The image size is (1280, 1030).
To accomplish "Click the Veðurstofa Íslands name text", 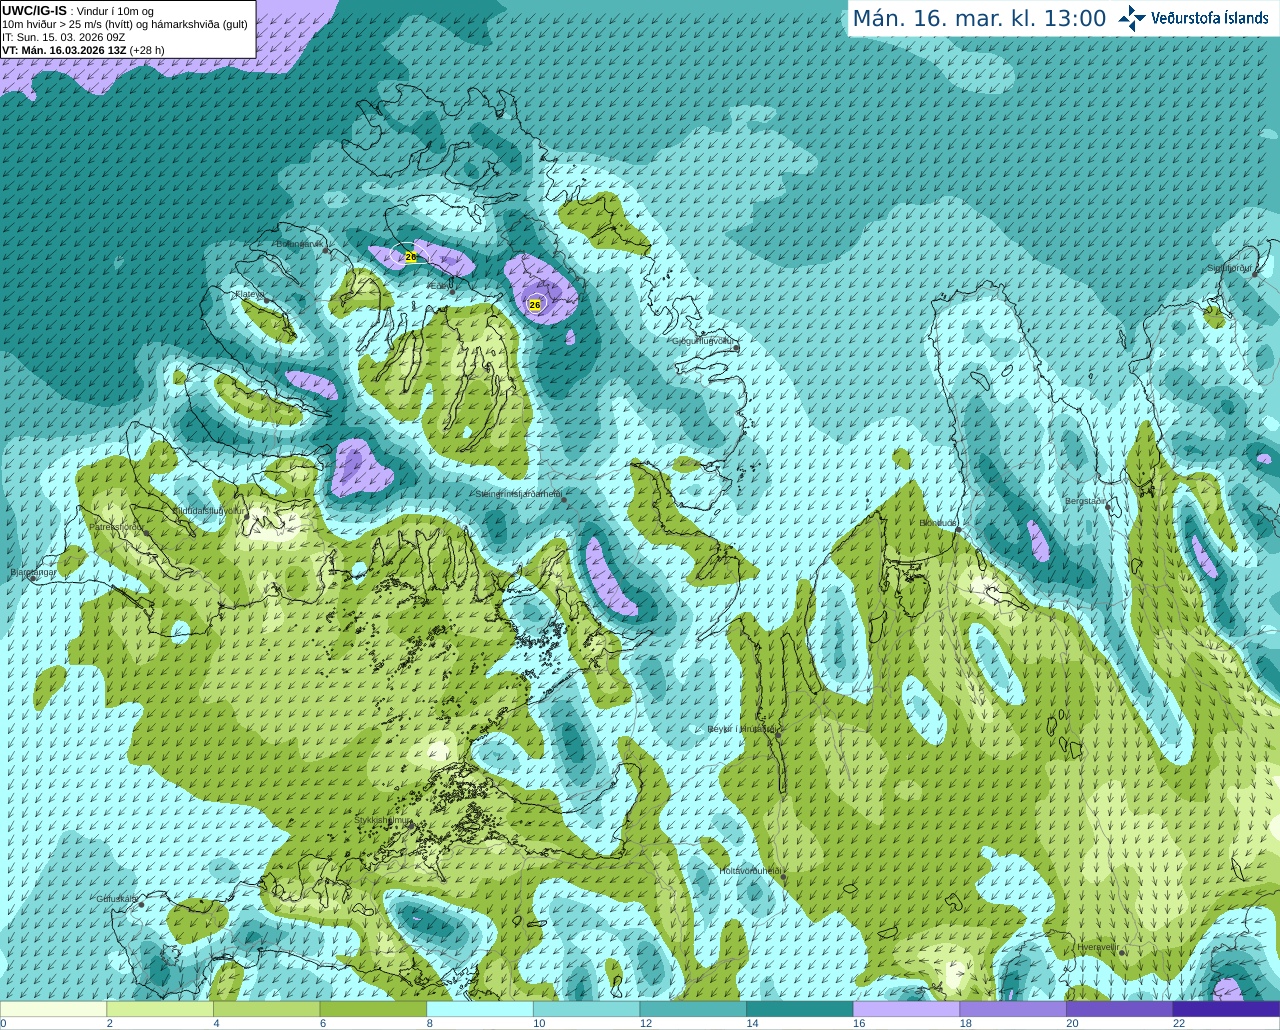I will (x=1209, y=18).
